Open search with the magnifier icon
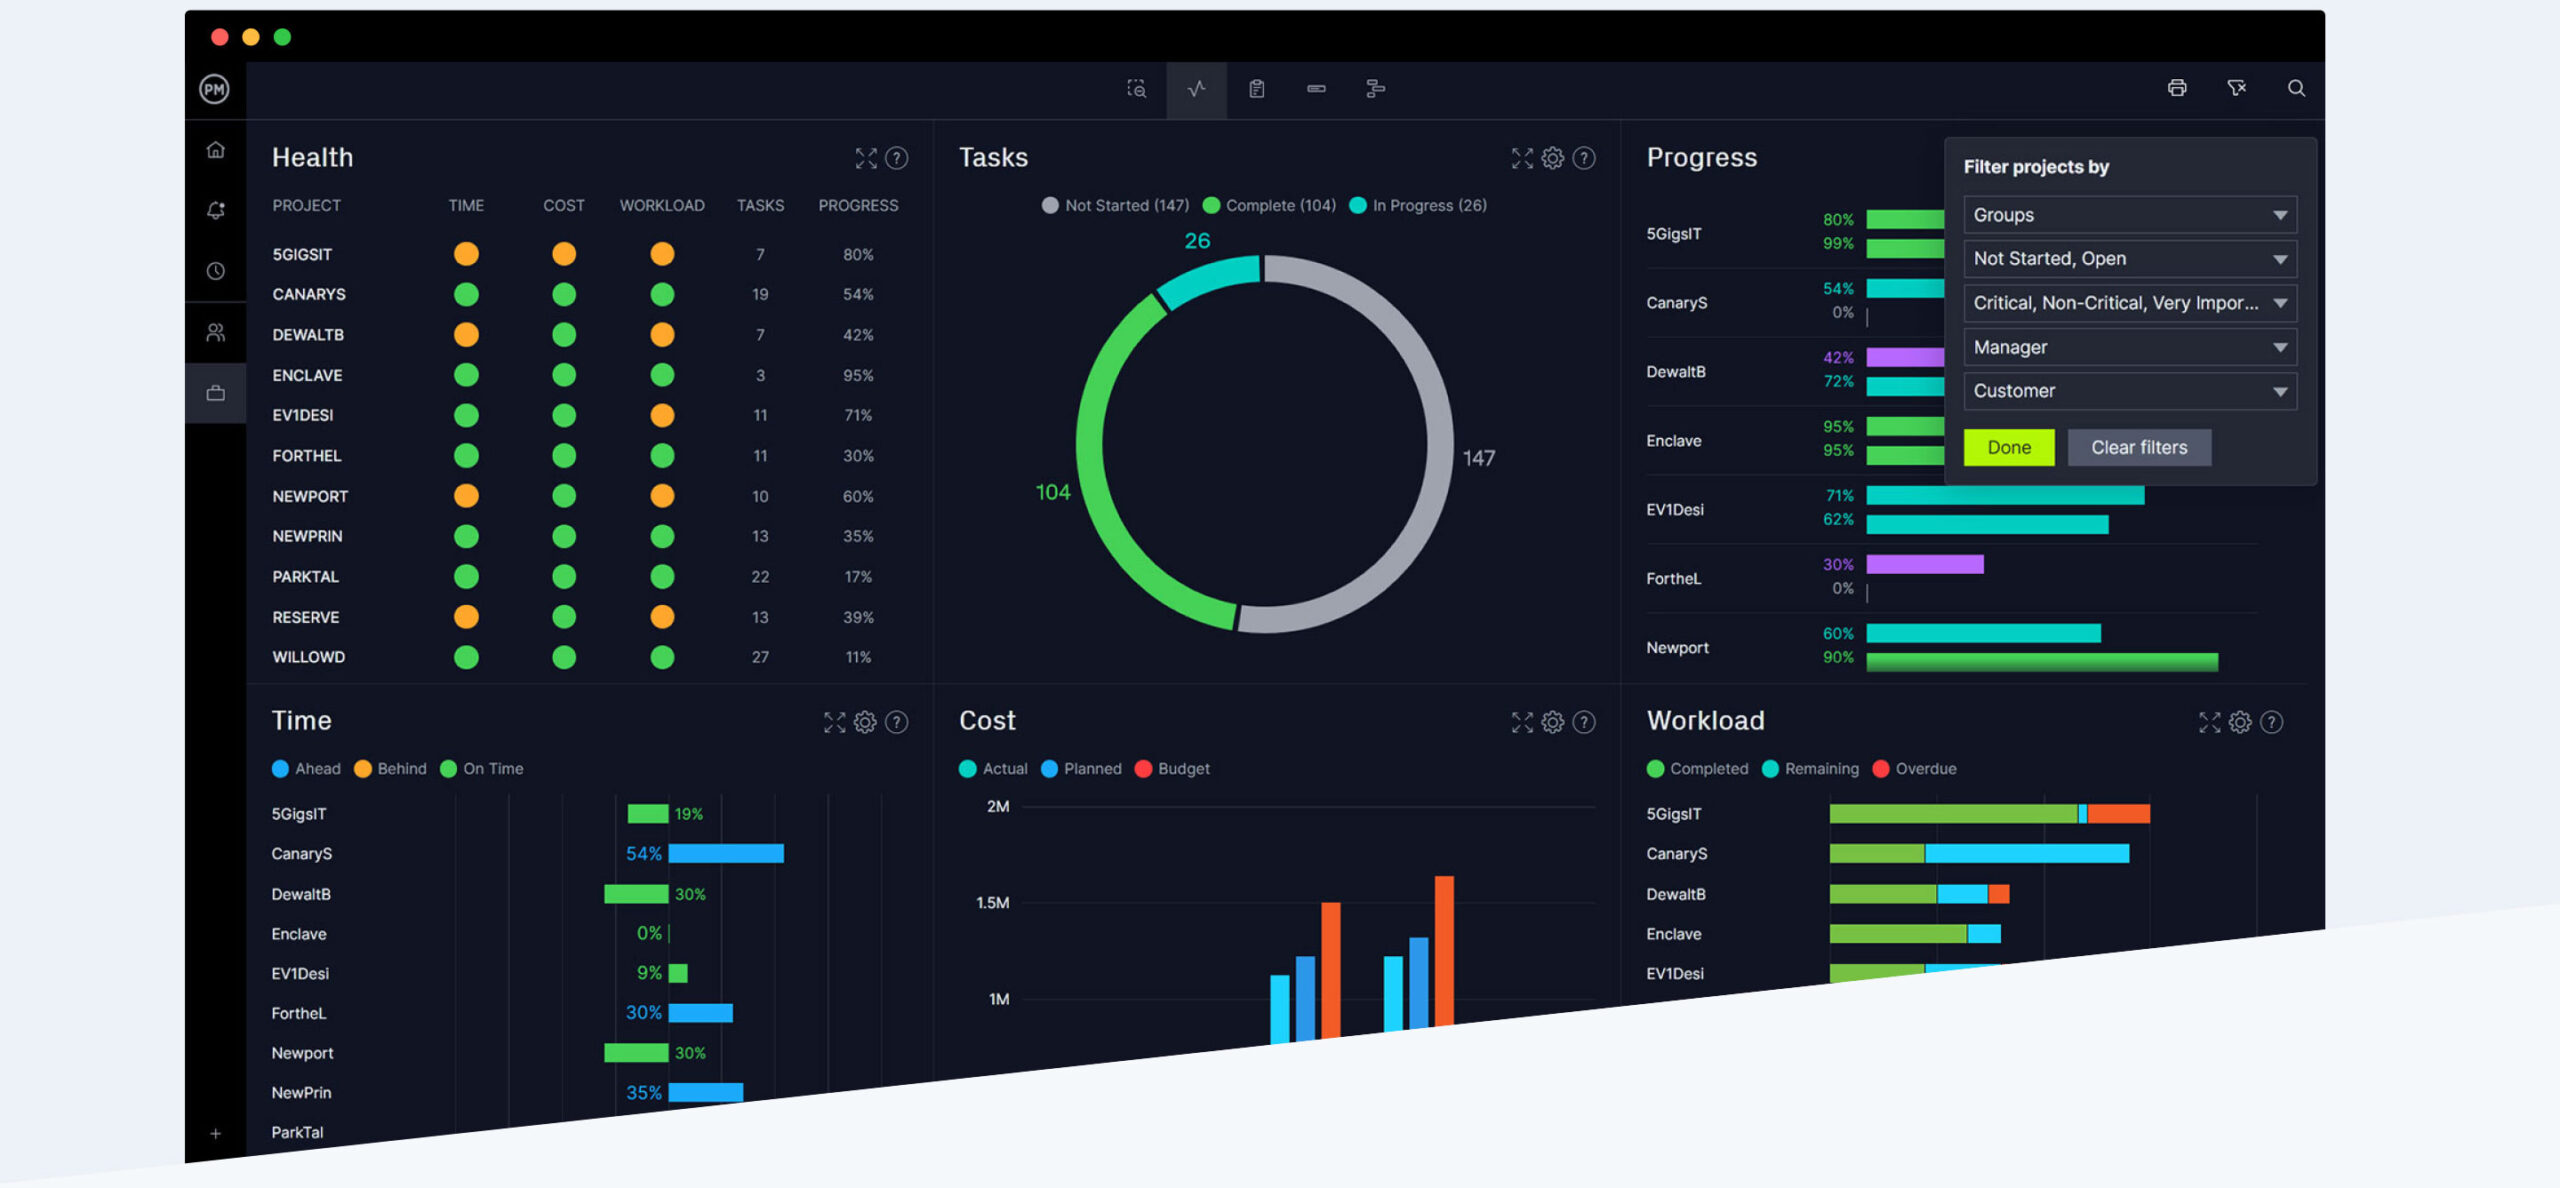Image resolution: width=2560 pixels, height=1188 pixels. (x=2296, y=88)
